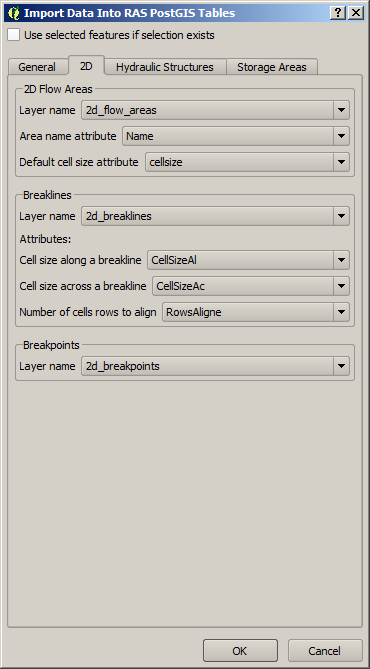Click the QGIS logo in title bar
Viewport: 370px width, 669px height.
(13, 13)
